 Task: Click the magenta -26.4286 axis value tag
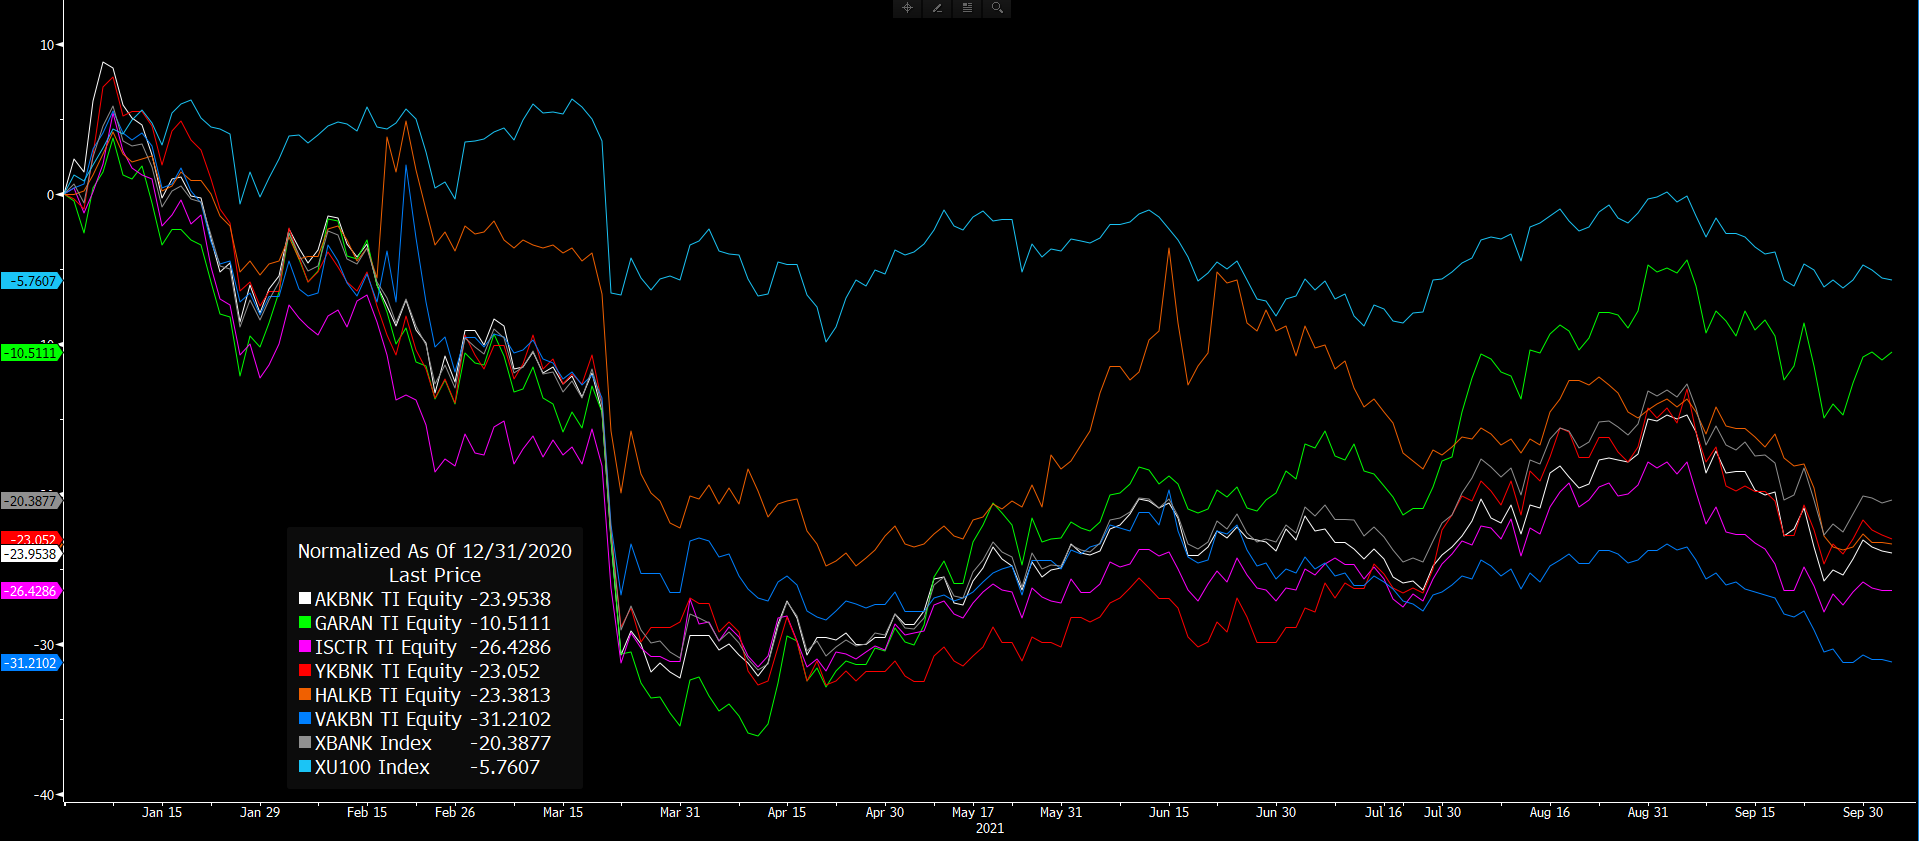coord(32,591)
